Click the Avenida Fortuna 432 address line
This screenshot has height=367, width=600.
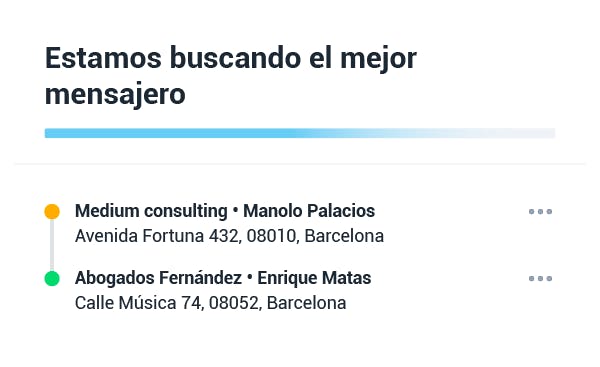(230, 236)
